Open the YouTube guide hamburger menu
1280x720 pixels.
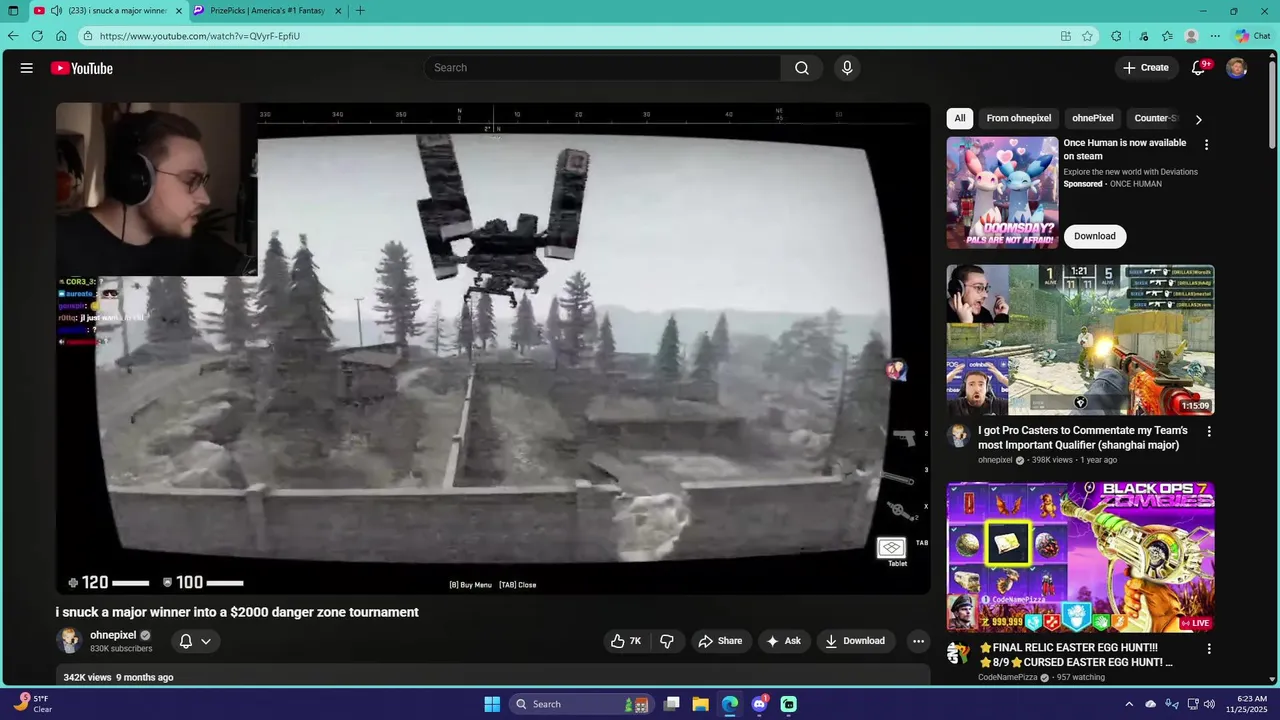pos(27,68)
